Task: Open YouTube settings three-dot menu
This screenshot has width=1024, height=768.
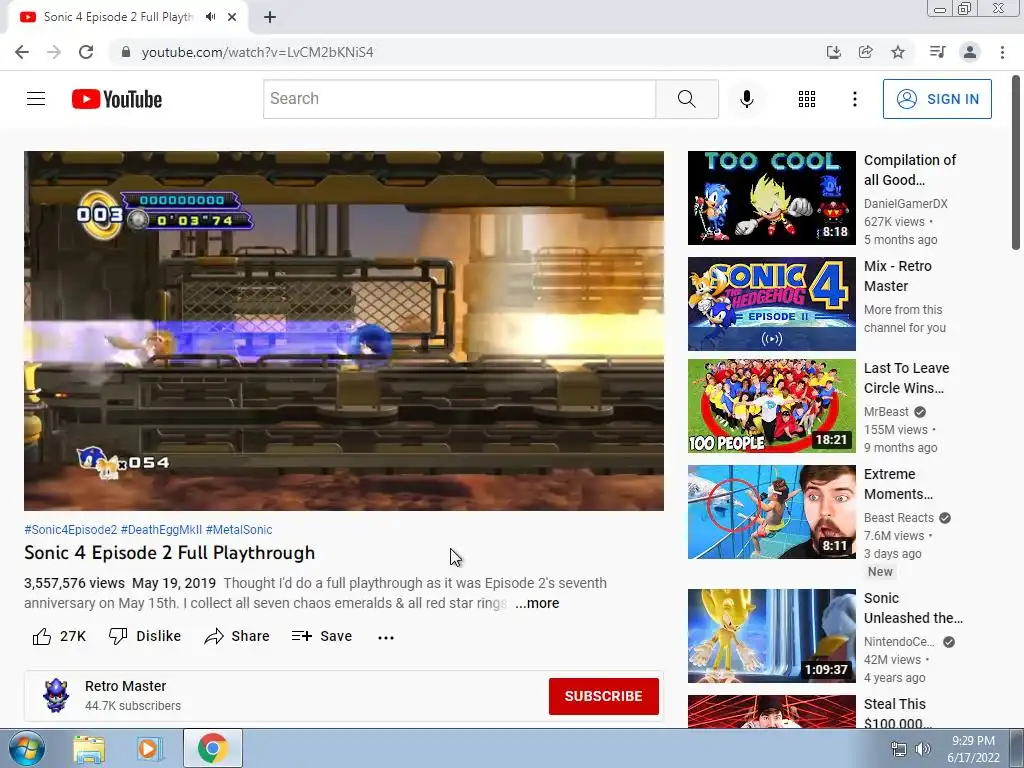Action: 854,99
